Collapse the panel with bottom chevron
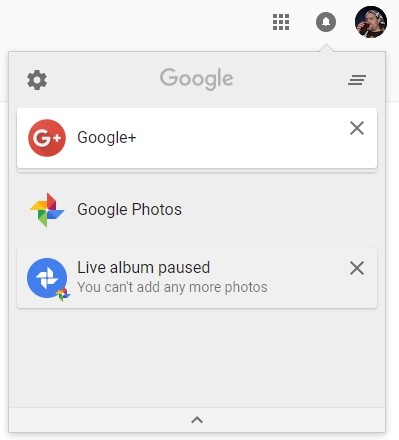 click(x=197, y=420)
